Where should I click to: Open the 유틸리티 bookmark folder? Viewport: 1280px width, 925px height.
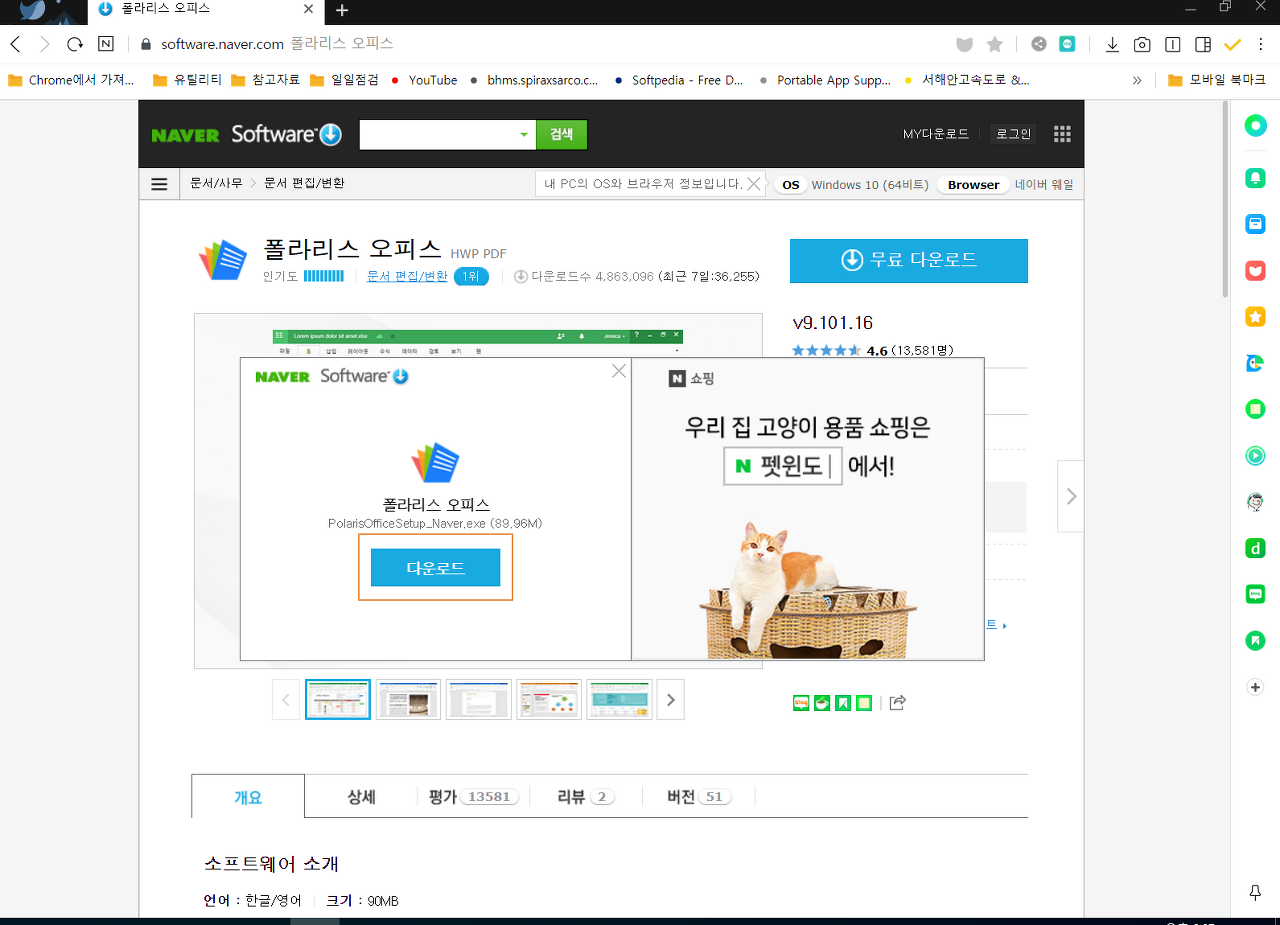click(x=187, y=80)
